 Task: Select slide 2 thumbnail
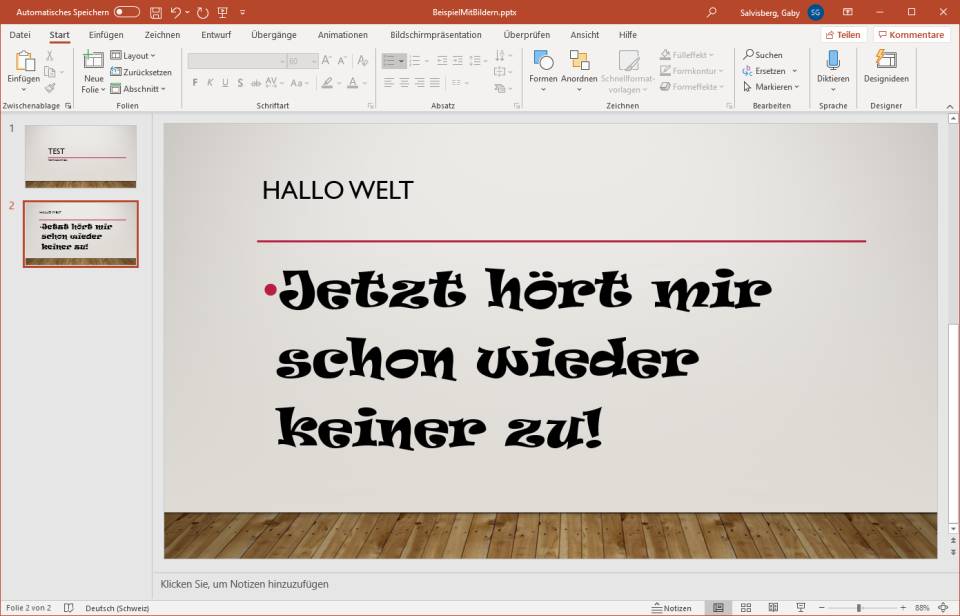(81, 234)
